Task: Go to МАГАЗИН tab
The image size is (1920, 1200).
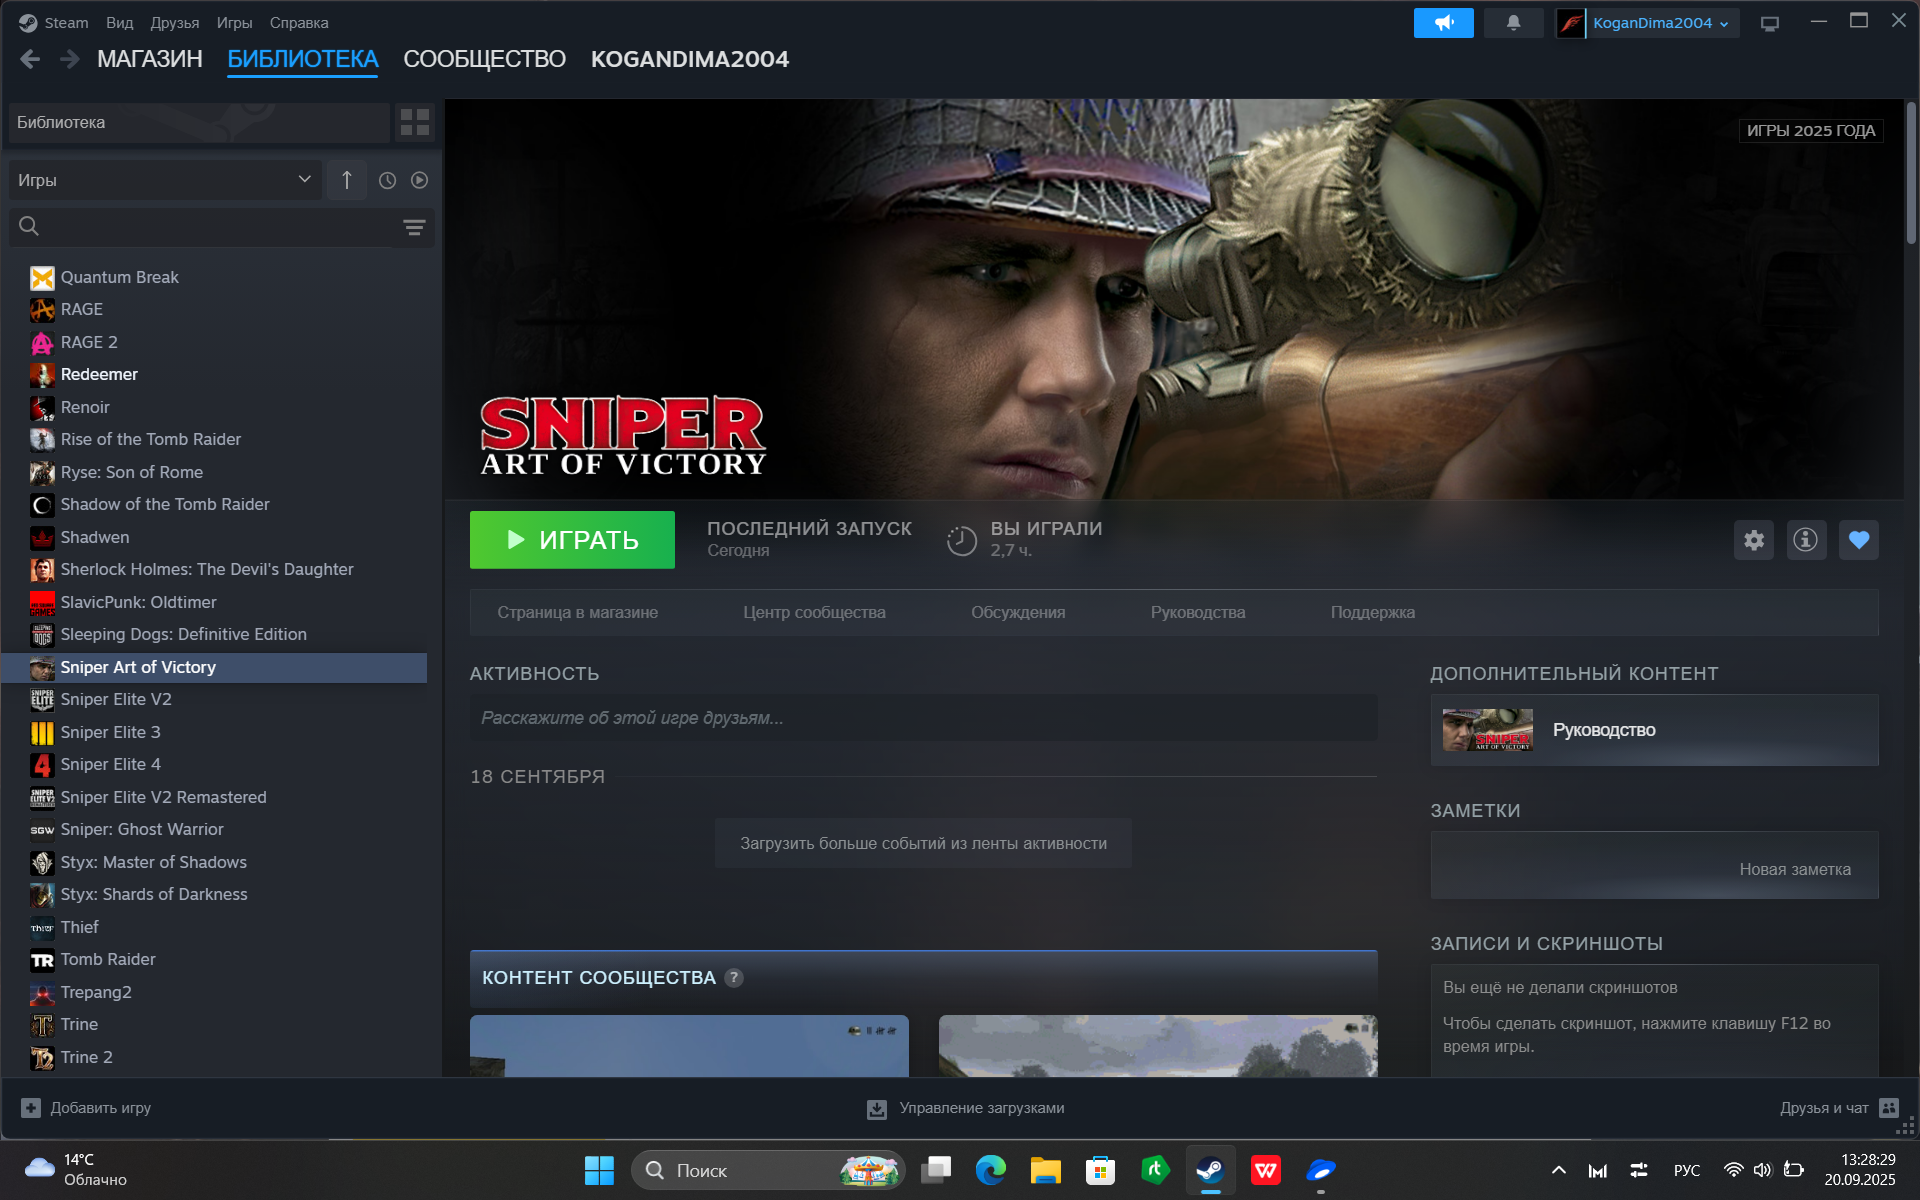Action: (x=150, y=59)
